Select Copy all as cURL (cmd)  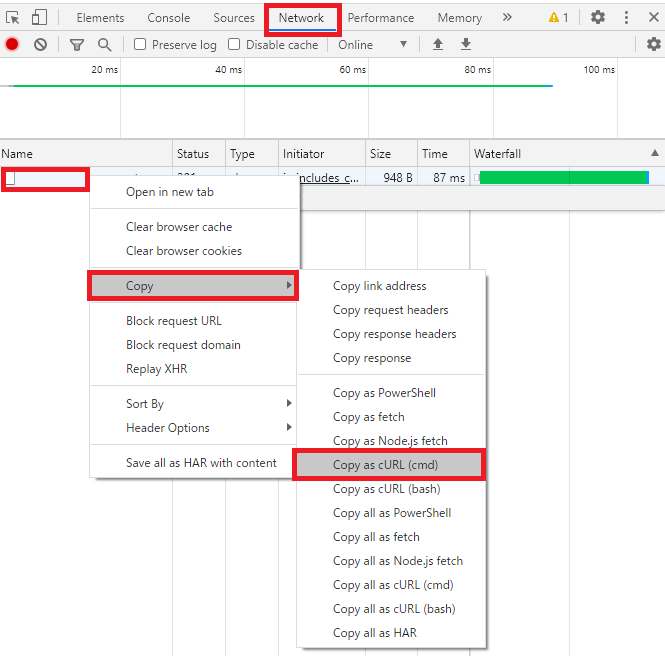click(391, 585)
